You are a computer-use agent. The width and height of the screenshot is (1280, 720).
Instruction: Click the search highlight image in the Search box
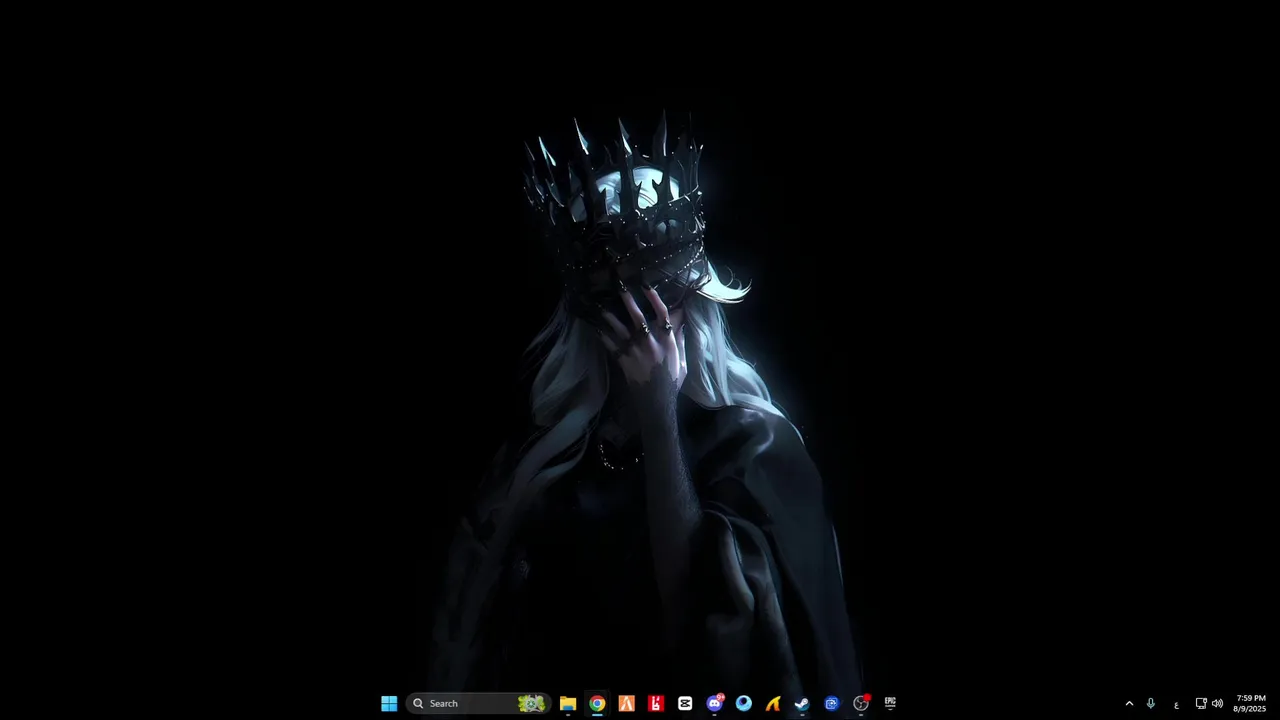click(x=532, y=703)
